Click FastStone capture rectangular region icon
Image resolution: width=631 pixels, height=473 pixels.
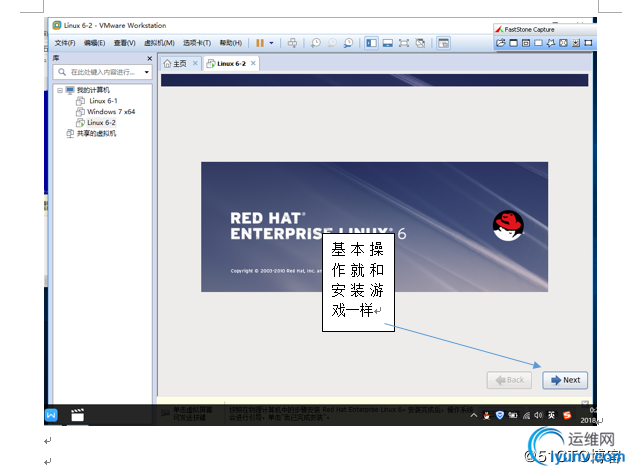538,43
